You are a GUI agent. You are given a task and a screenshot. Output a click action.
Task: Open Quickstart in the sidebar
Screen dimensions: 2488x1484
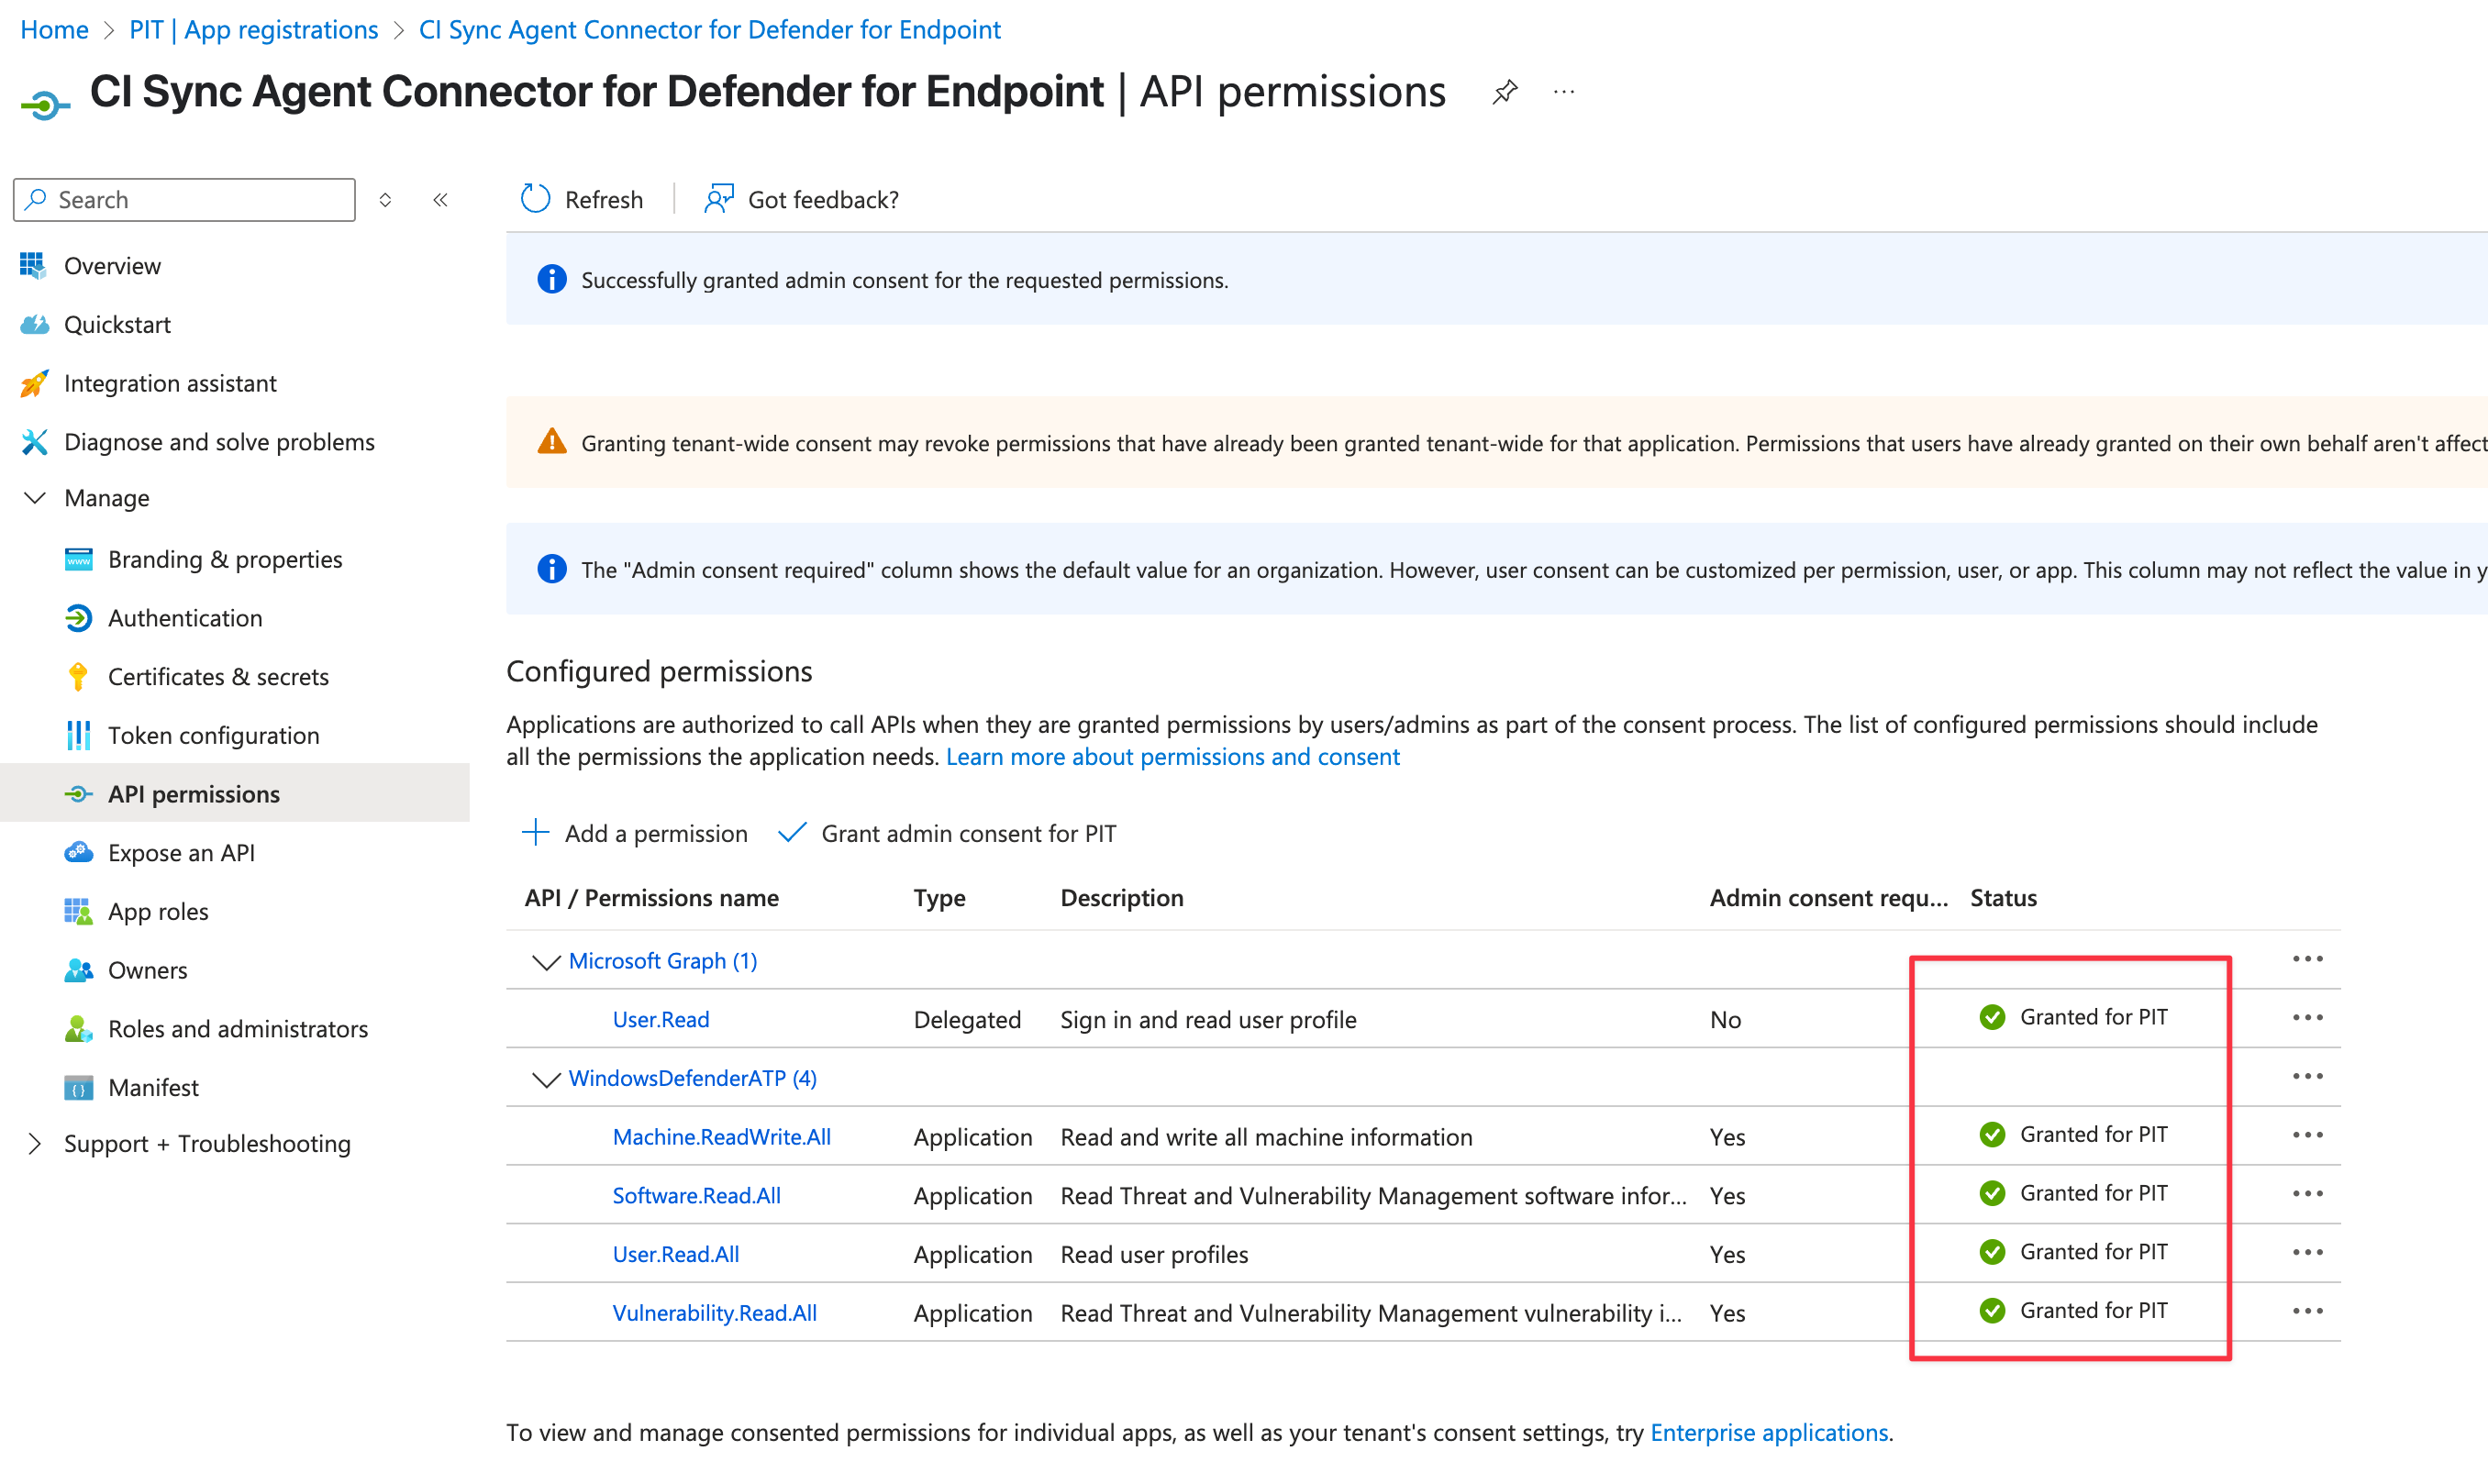click(117, 324)
